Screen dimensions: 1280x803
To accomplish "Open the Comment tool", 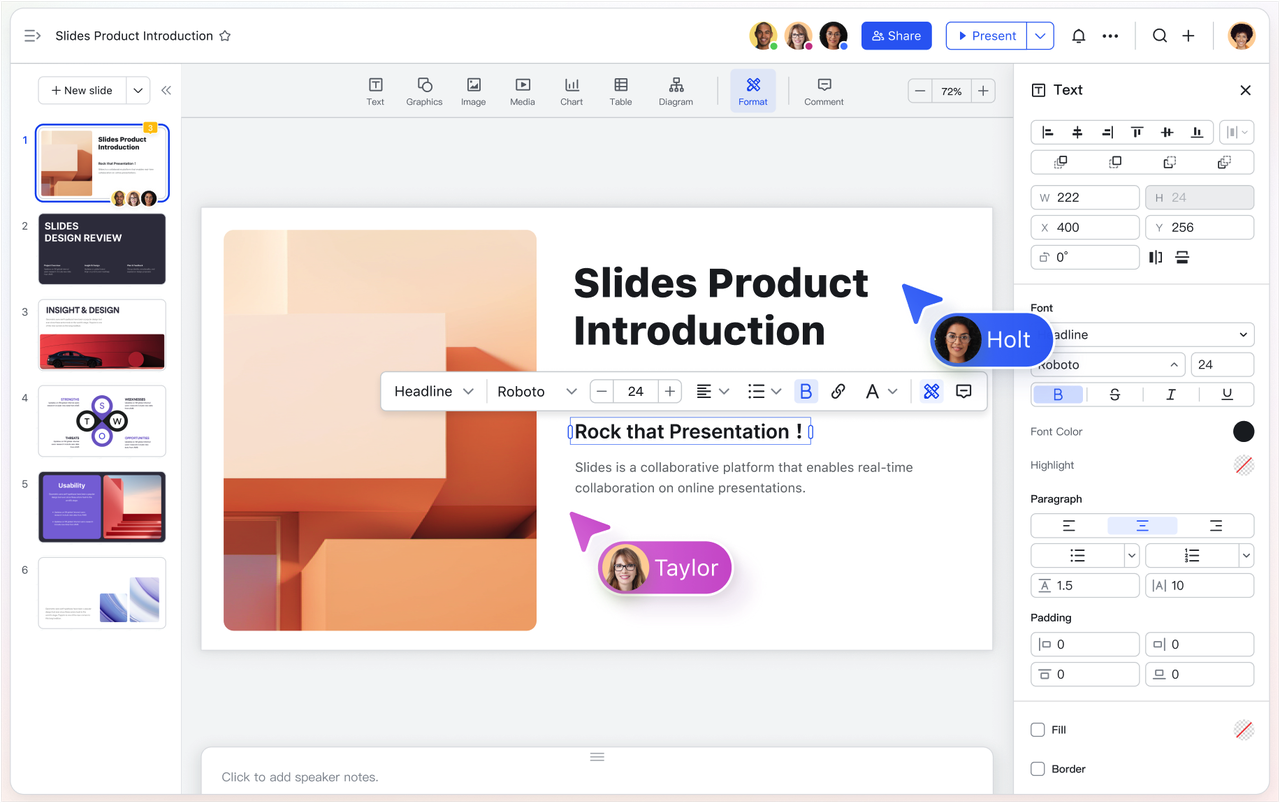I will click(x=824, y=91).
